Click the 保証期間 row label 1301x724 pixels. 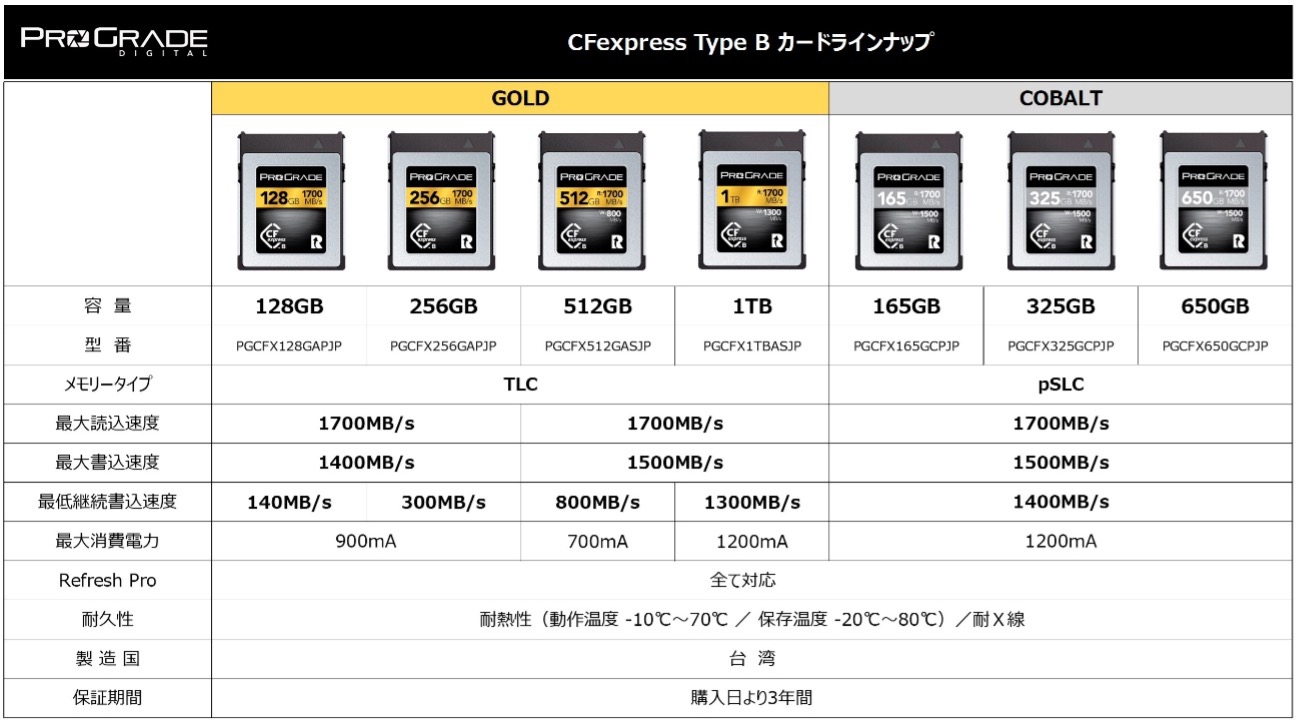(107, 697)
